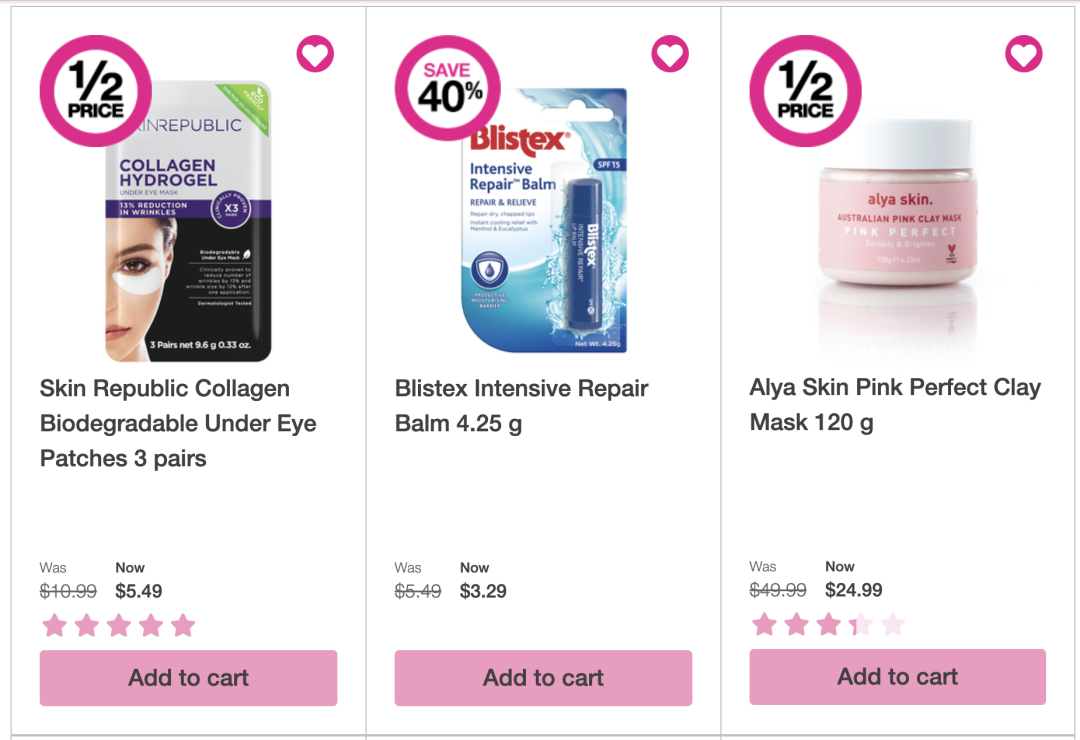Viewport: 1080px width, 740px height.
Task: Click five-star rating under Skin Republic patches
Action: pos(118,626)
